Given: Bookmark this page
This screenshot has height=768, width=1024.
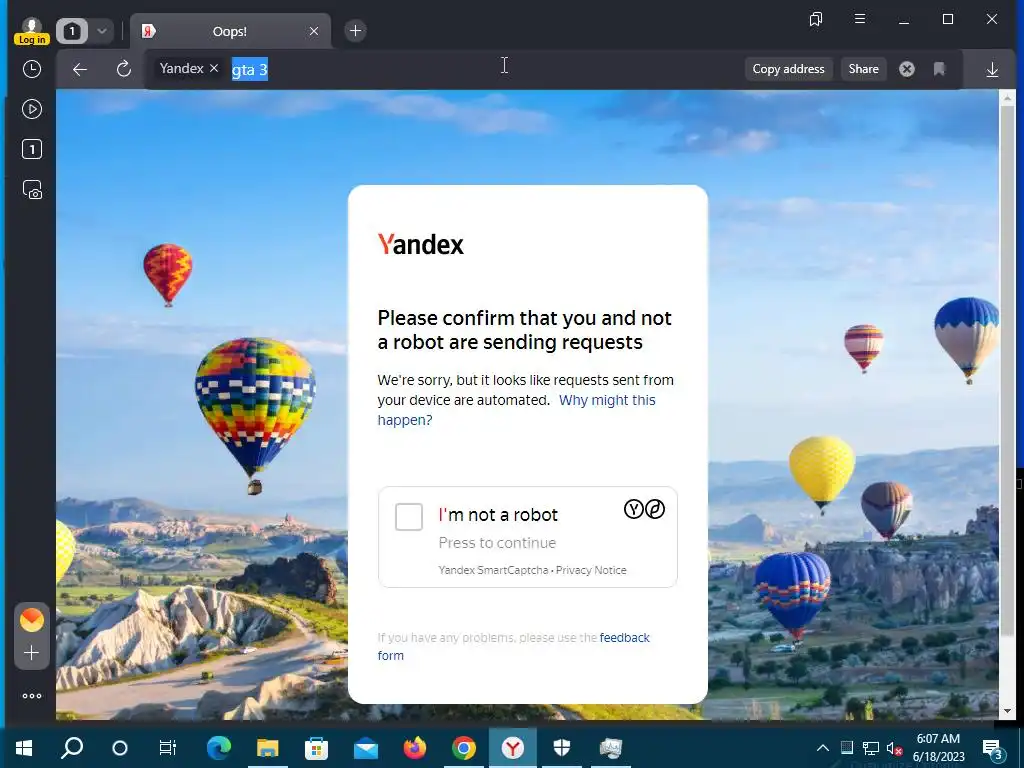Looking at the screenshot, I should point(939,69).
